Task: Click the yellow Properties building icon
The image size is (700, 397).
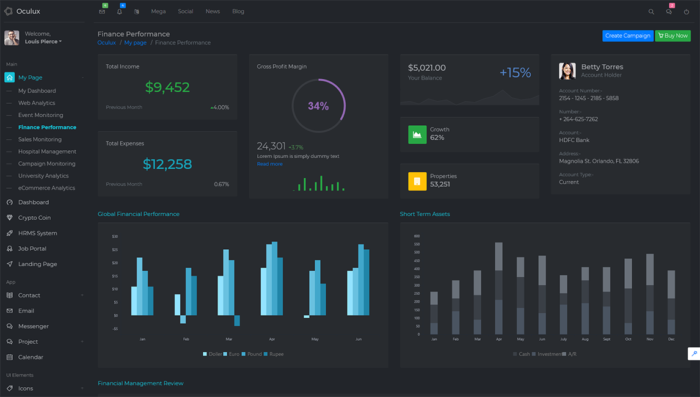Action: 417,181
